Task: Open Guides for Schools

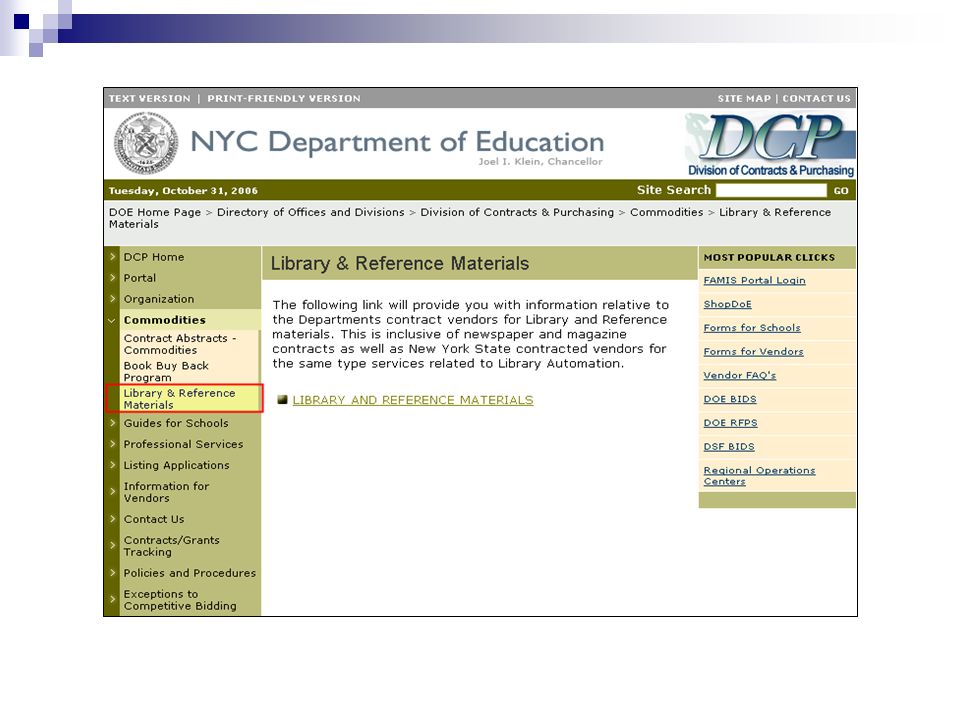Action: (x=176, y=423)
